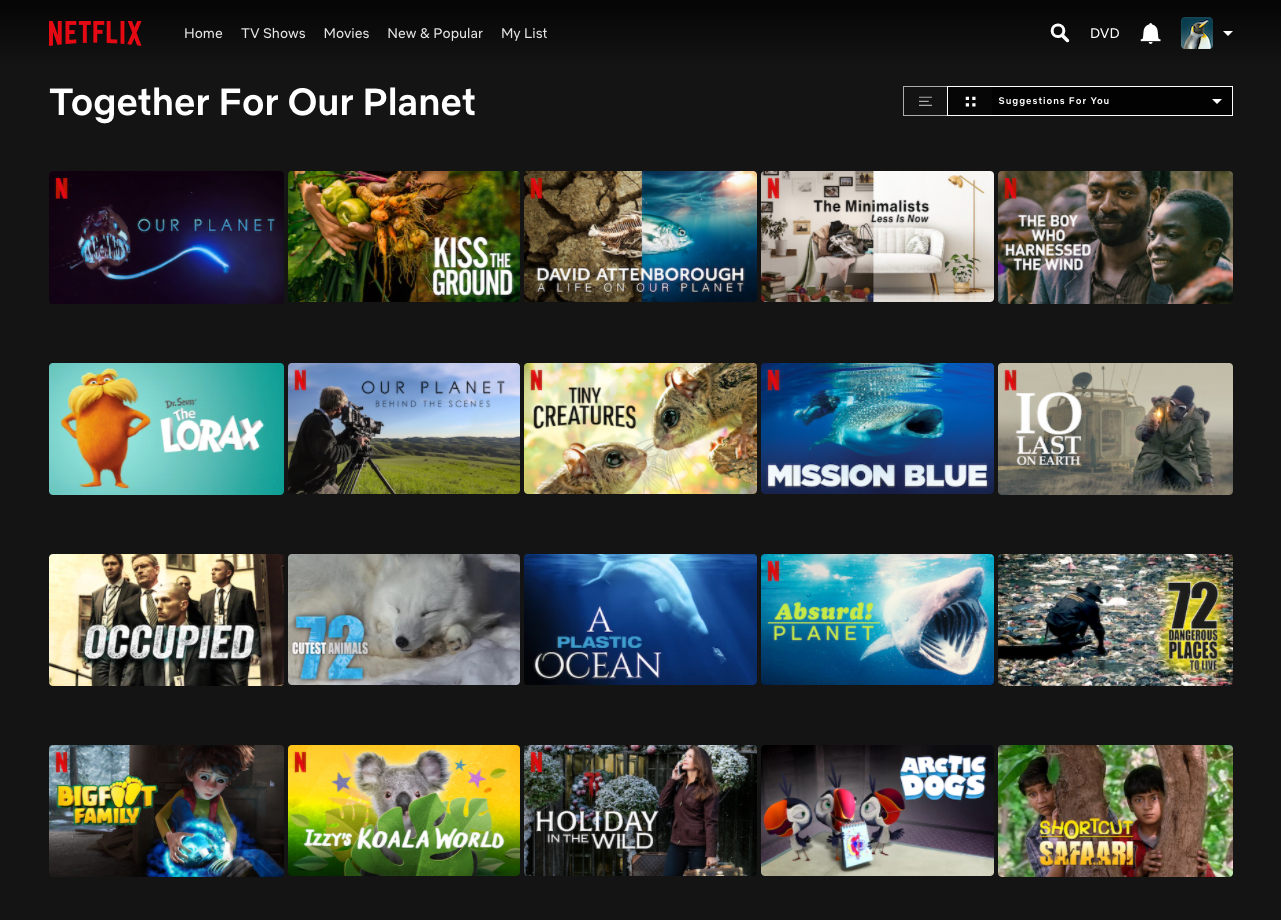Viewport: 1281px width, 920px height.
Task: Switch to list view icon
Action: point(925,101)
